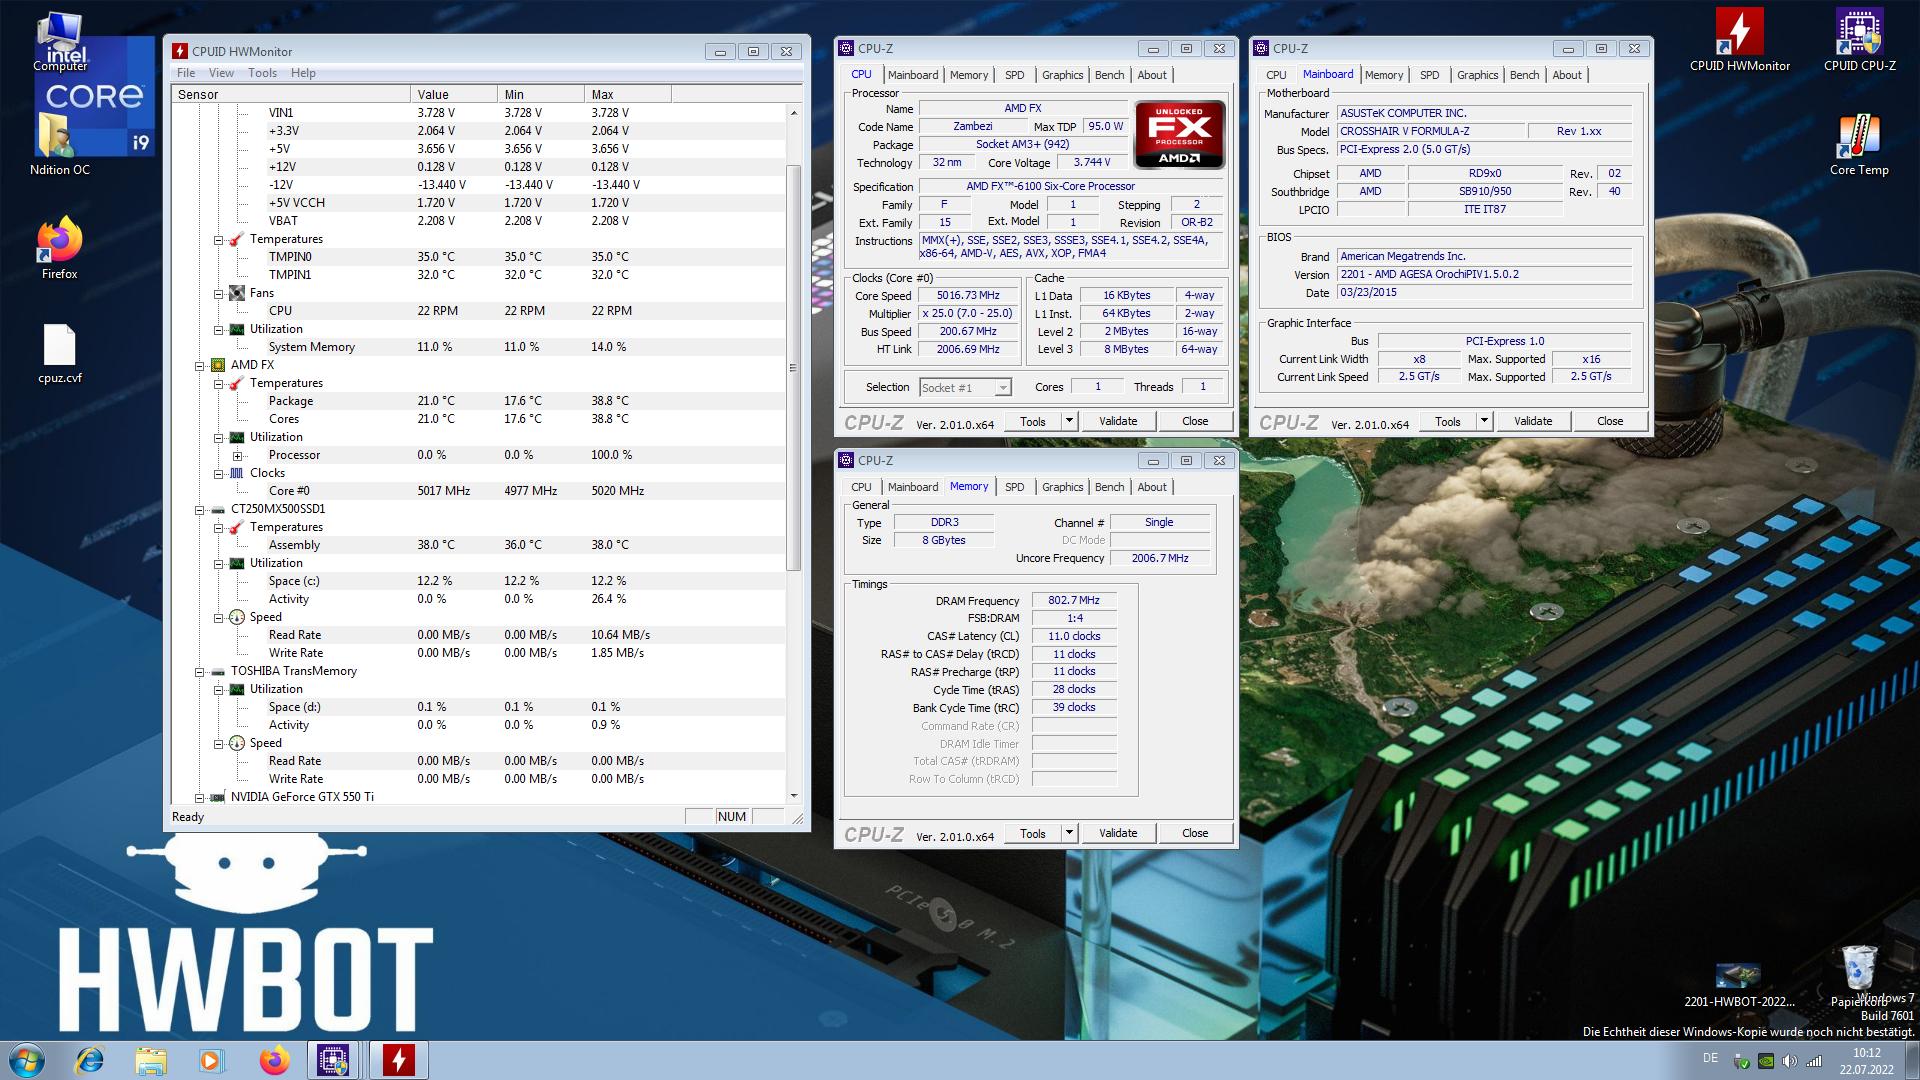Open the Papierkorb recycle bin
This screenshot has height=1080, width=1920.
(1859, 975)
